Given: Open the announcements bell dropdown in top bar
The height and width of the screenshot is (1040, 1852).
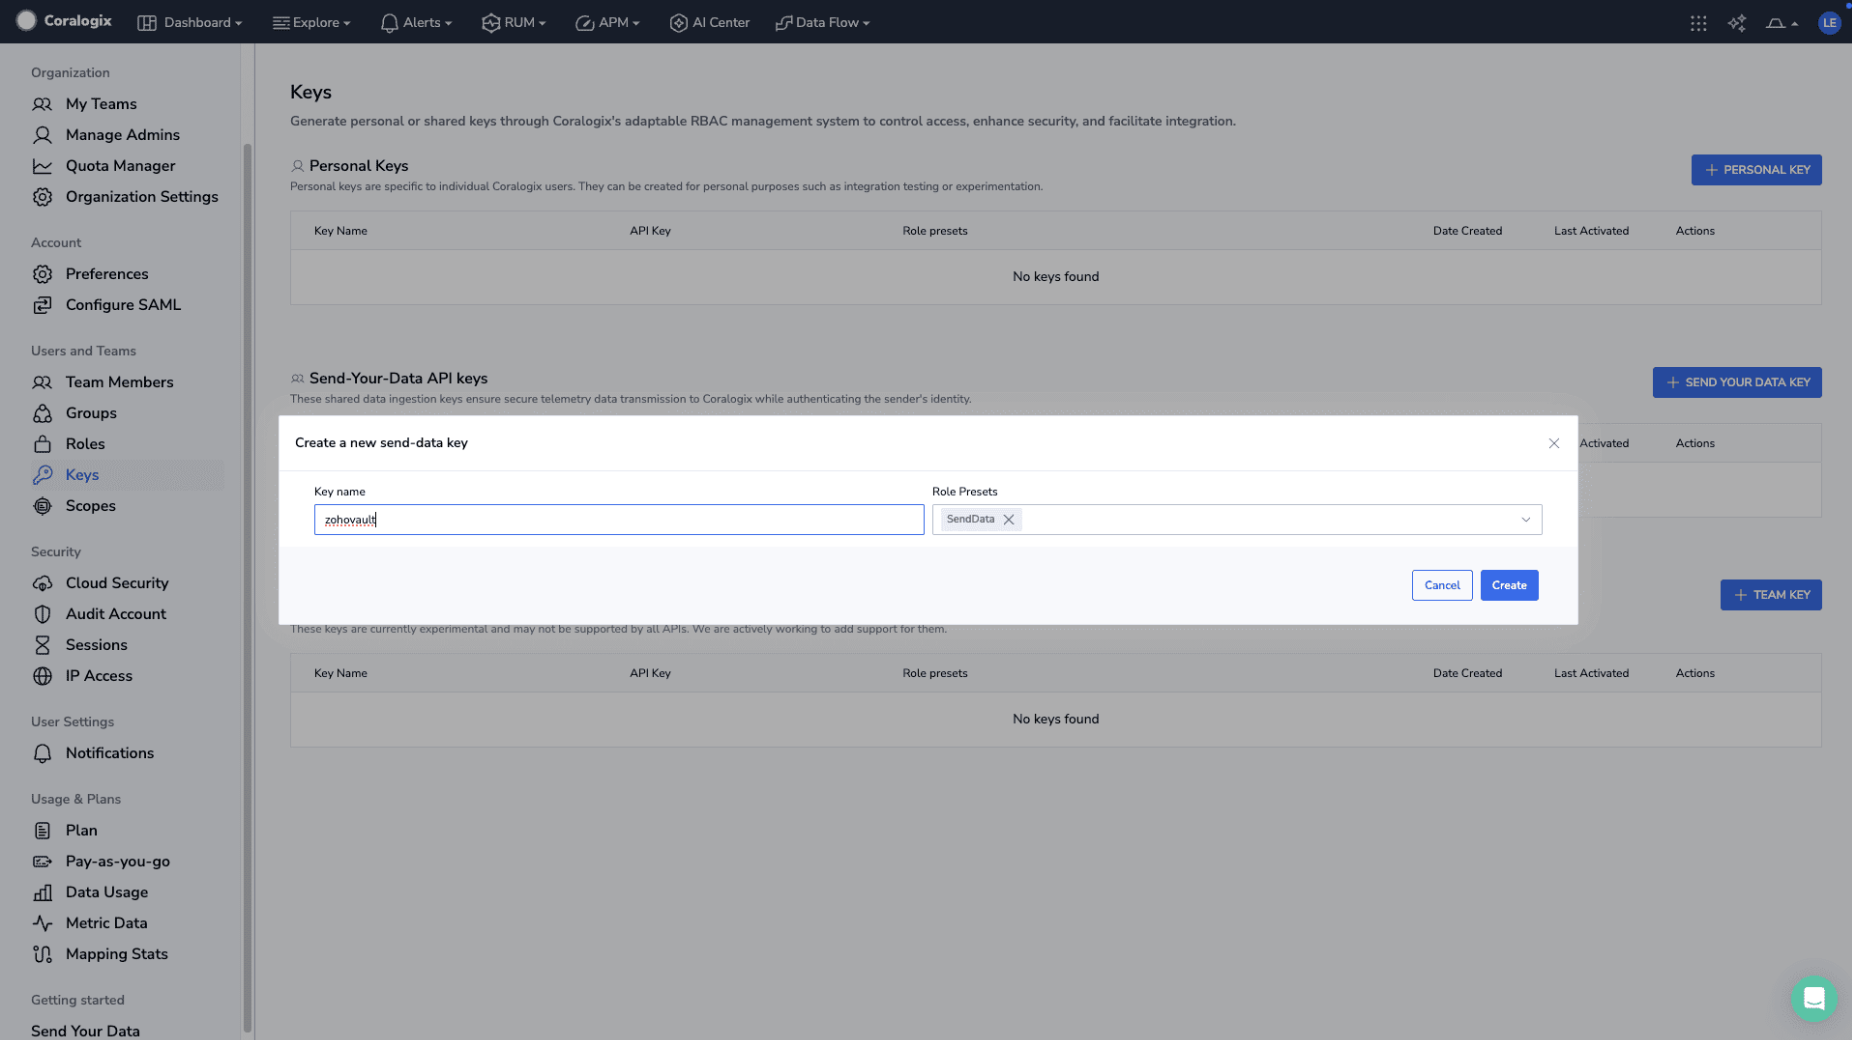Looking at the screenshot, I should coord(1781,23).
